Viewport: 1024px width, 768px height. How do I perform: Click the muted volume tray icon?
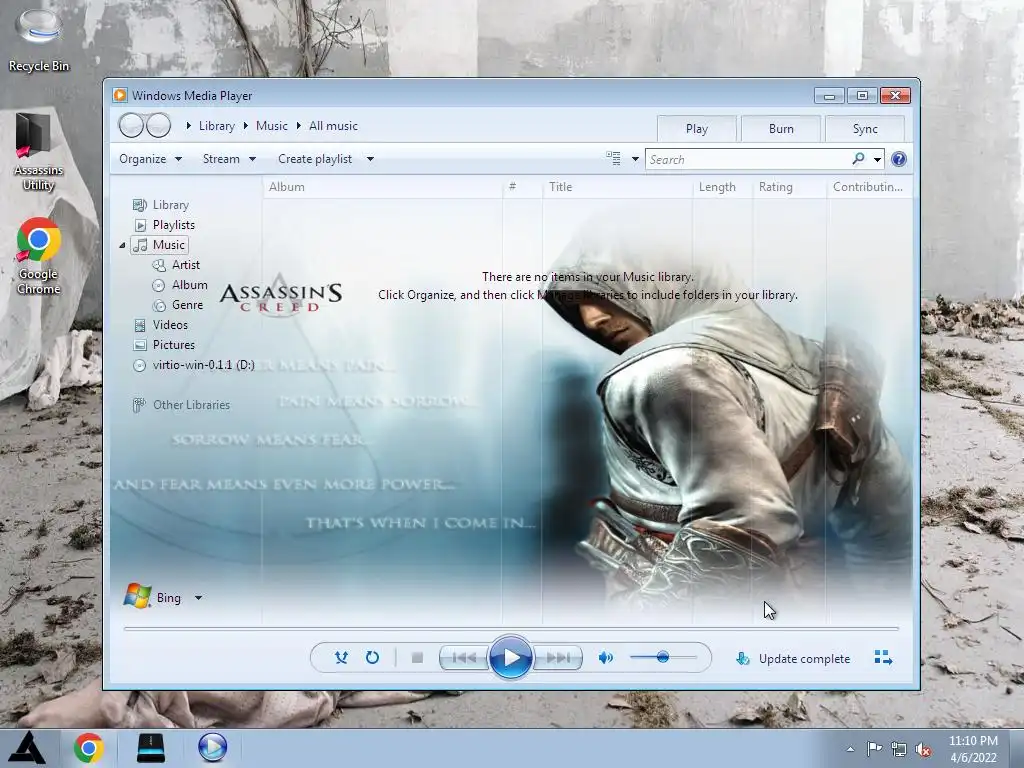[923, 749]
